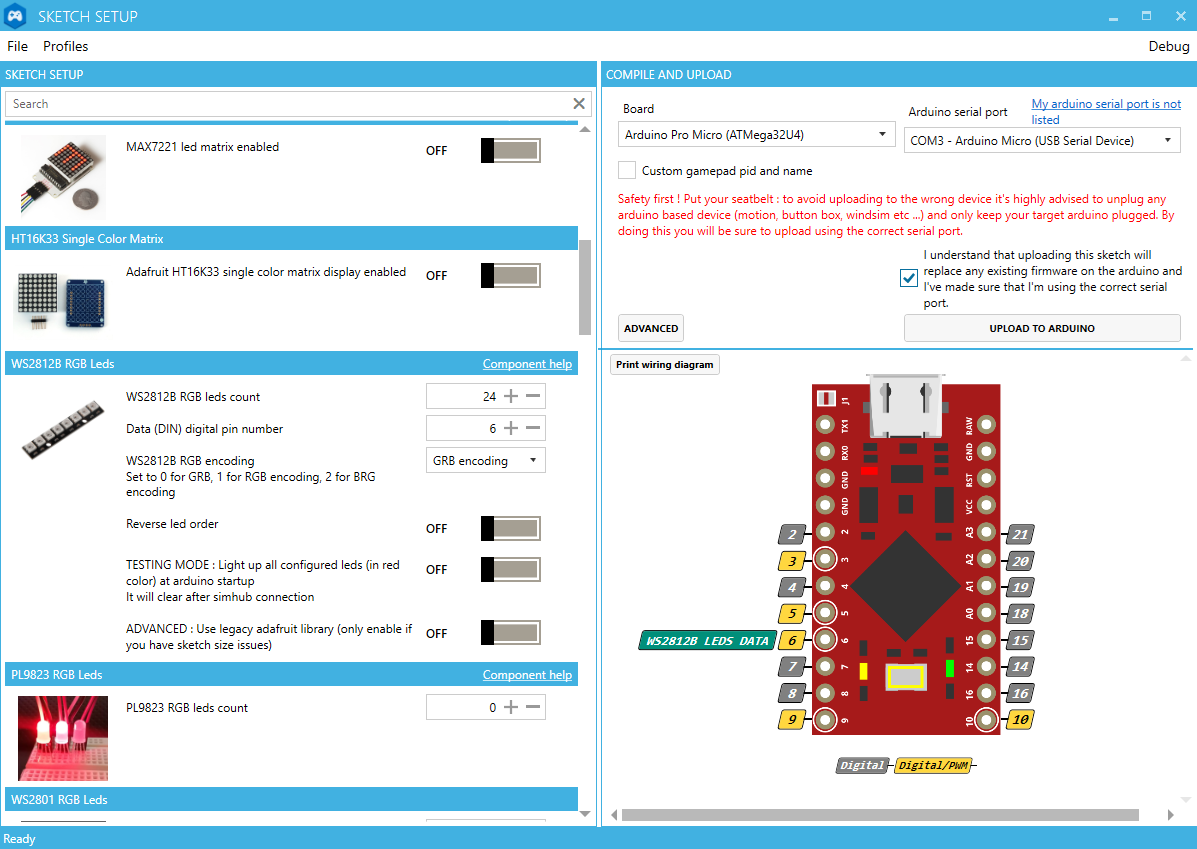The height and width of the screenshot is (849, 1197).
Task: Increase WS2812B RGB leds count with plus
Action: click(511, 397)
